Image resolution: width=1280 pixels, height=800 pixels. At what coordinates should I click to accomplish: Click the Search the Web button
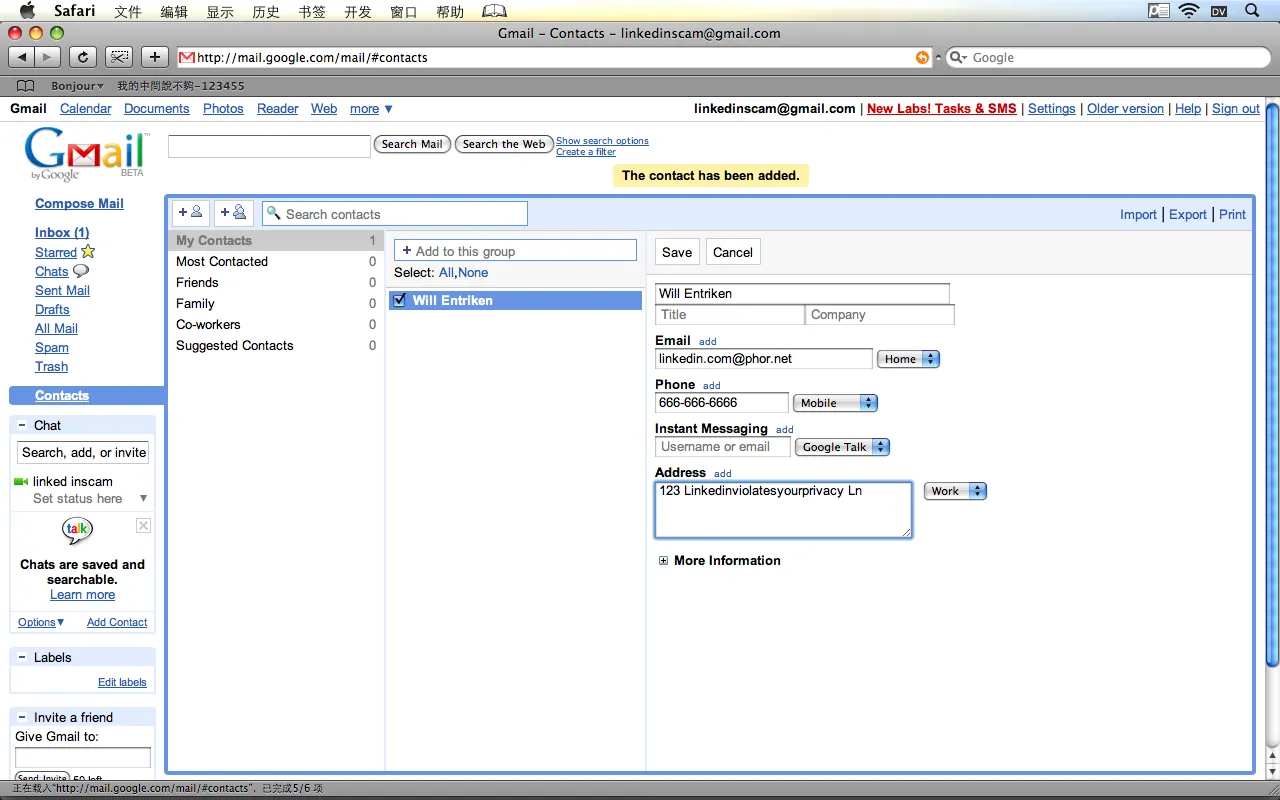504,144
